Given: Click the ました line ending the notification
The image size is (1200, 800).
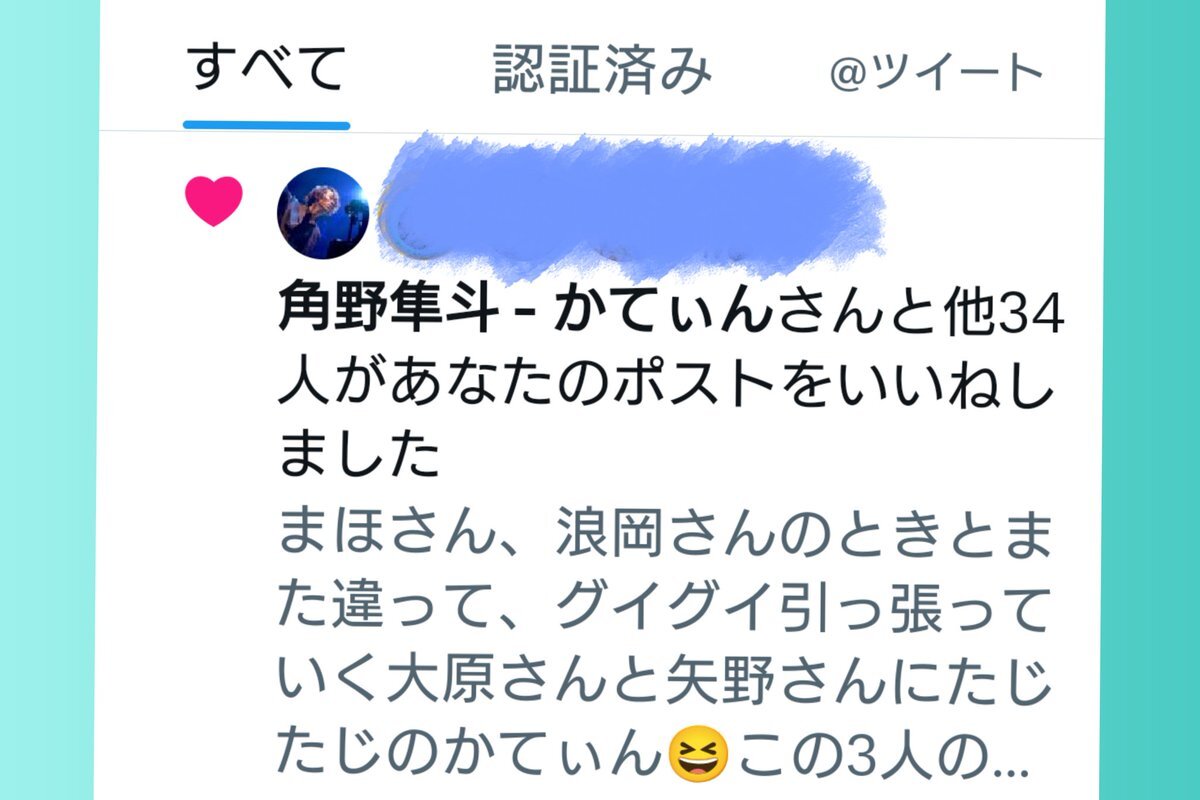Looking at the screenshot, I should (358, 455).
